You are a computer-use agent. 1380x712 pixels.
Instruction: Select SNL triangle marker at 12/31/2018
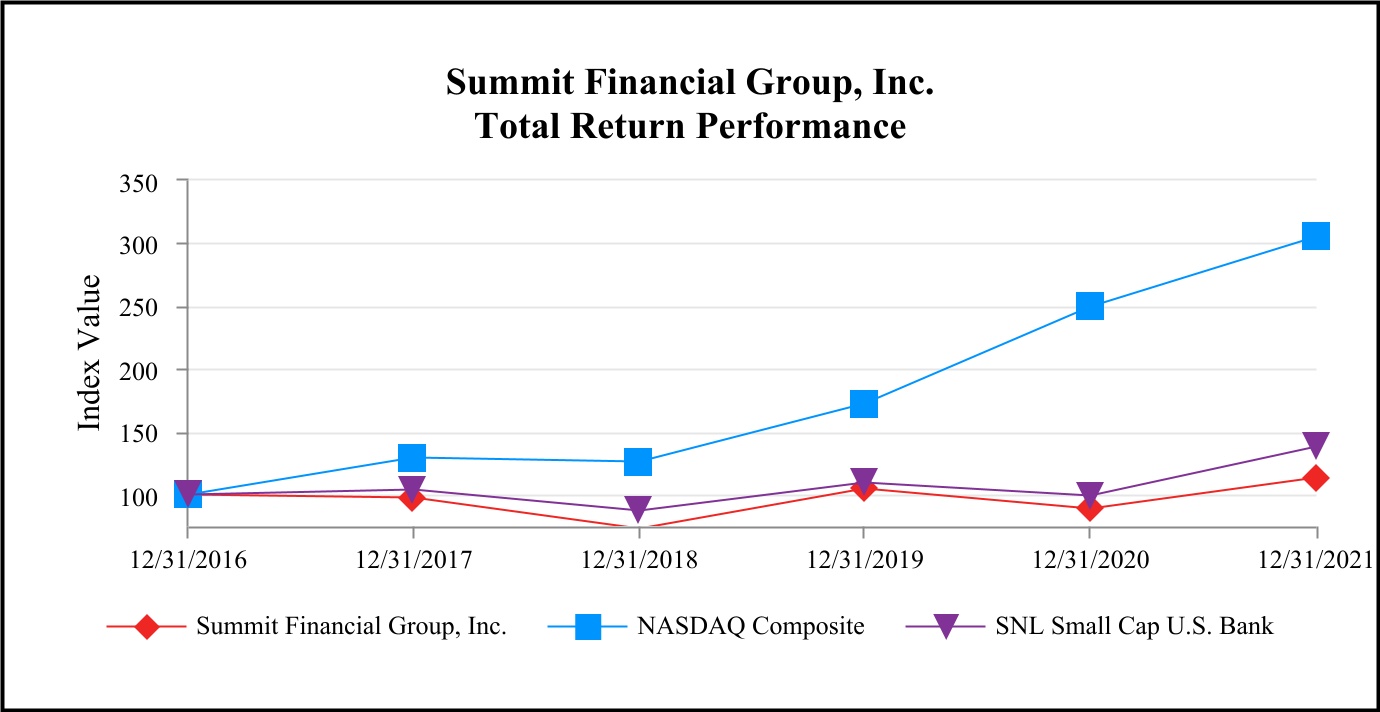pyautogui.click(x=638, y=509)
